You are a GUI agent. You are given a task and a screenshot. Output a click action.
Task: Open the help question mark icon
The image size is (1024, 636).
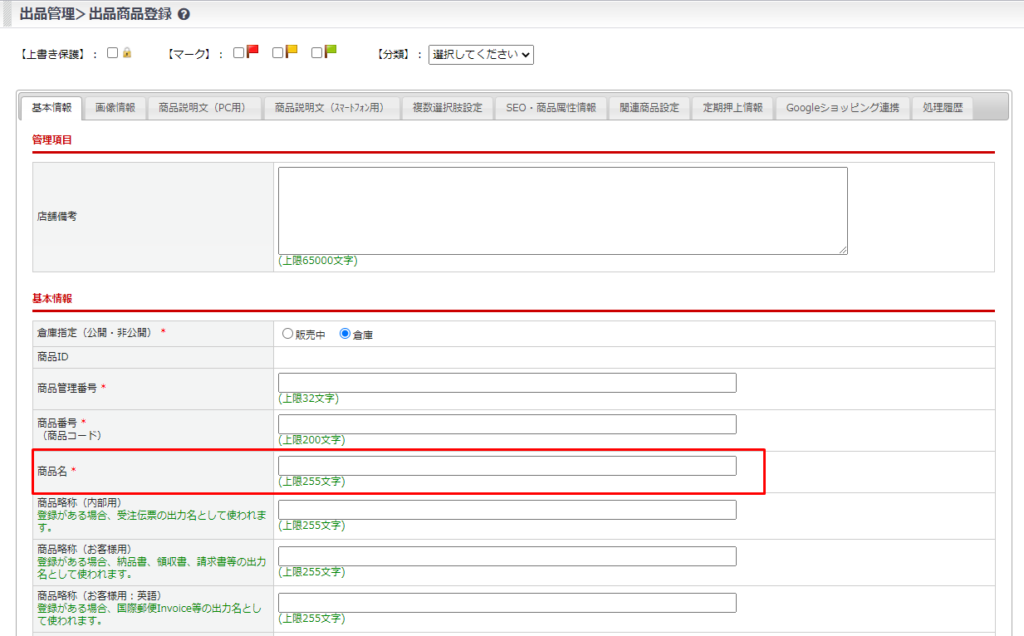click(184, 14)
